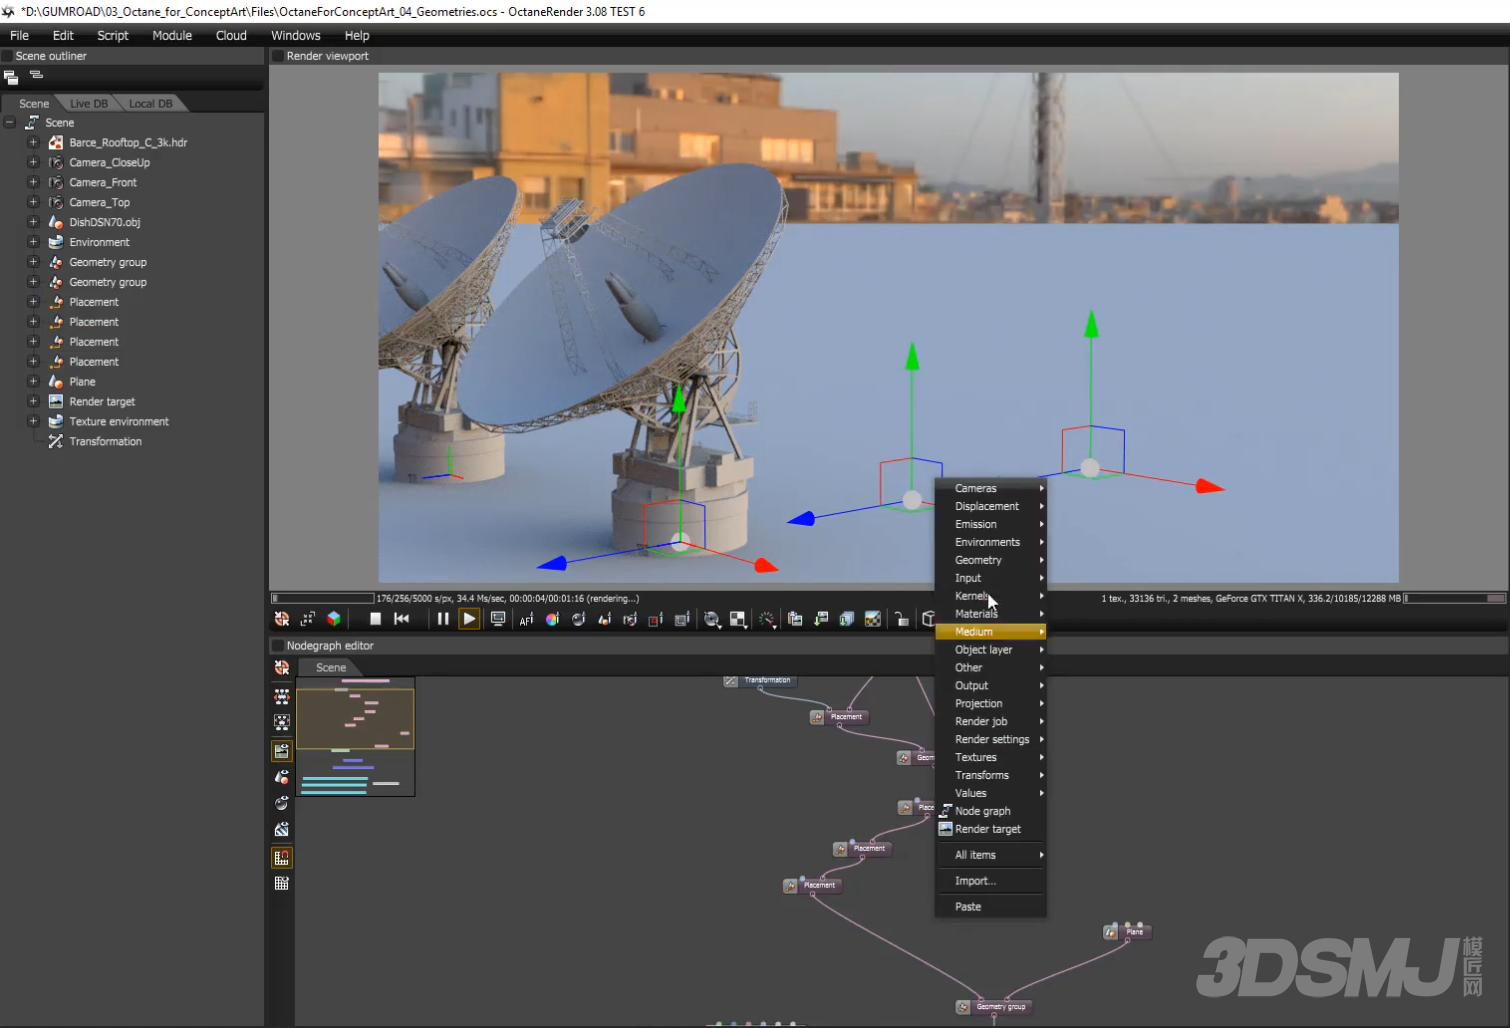Choose Paste from context menu

coord(990,907)
